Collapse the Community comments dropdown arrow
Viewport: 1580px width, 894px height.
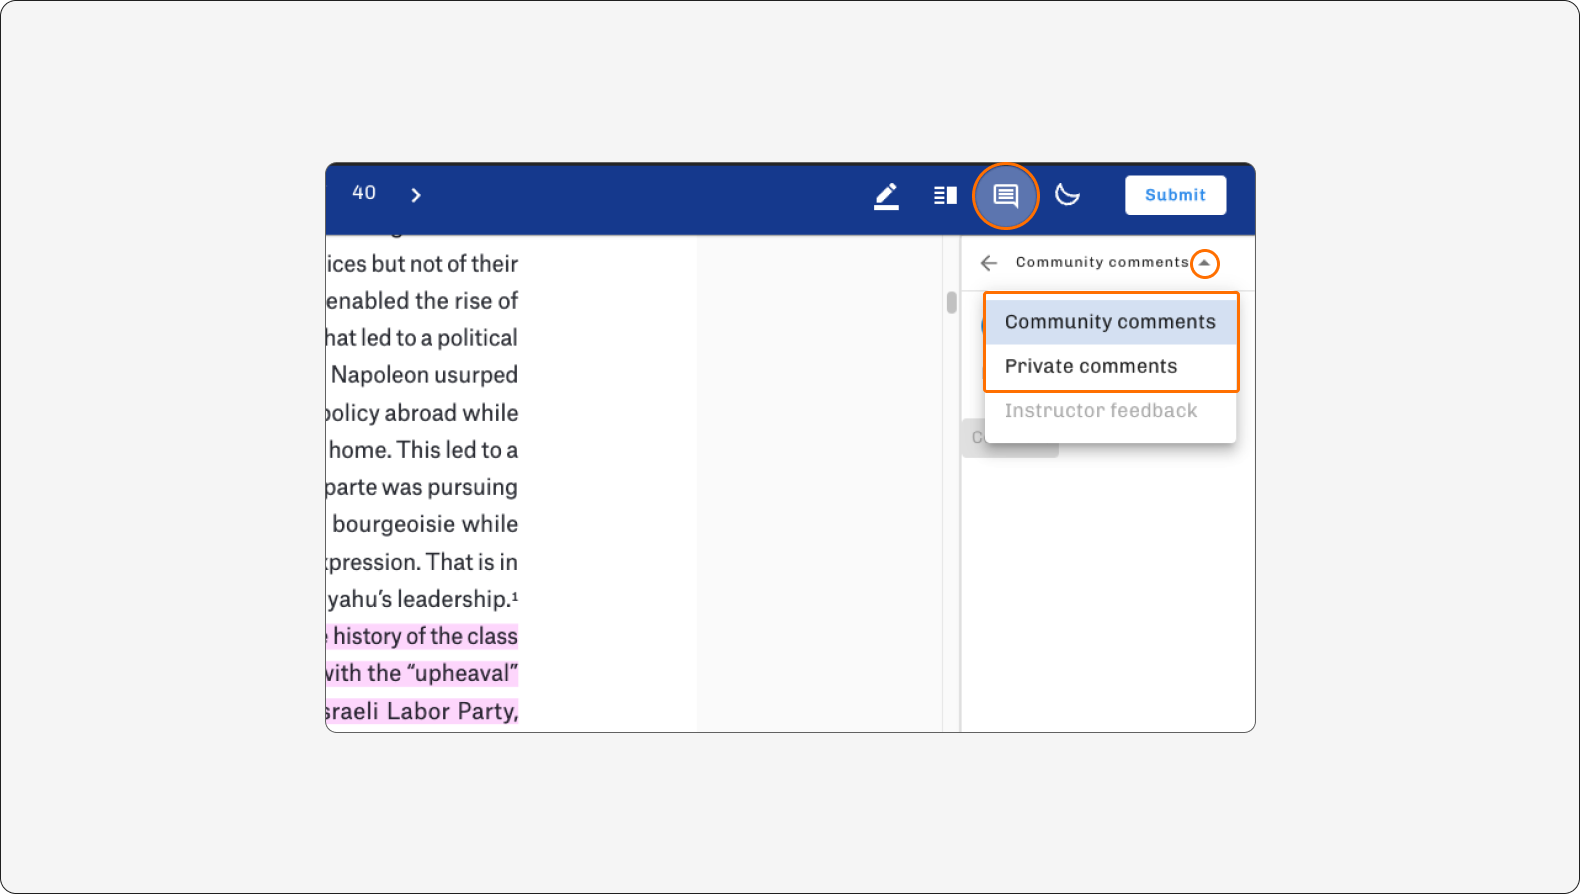pyautogui.click(x=1204, y=263)
